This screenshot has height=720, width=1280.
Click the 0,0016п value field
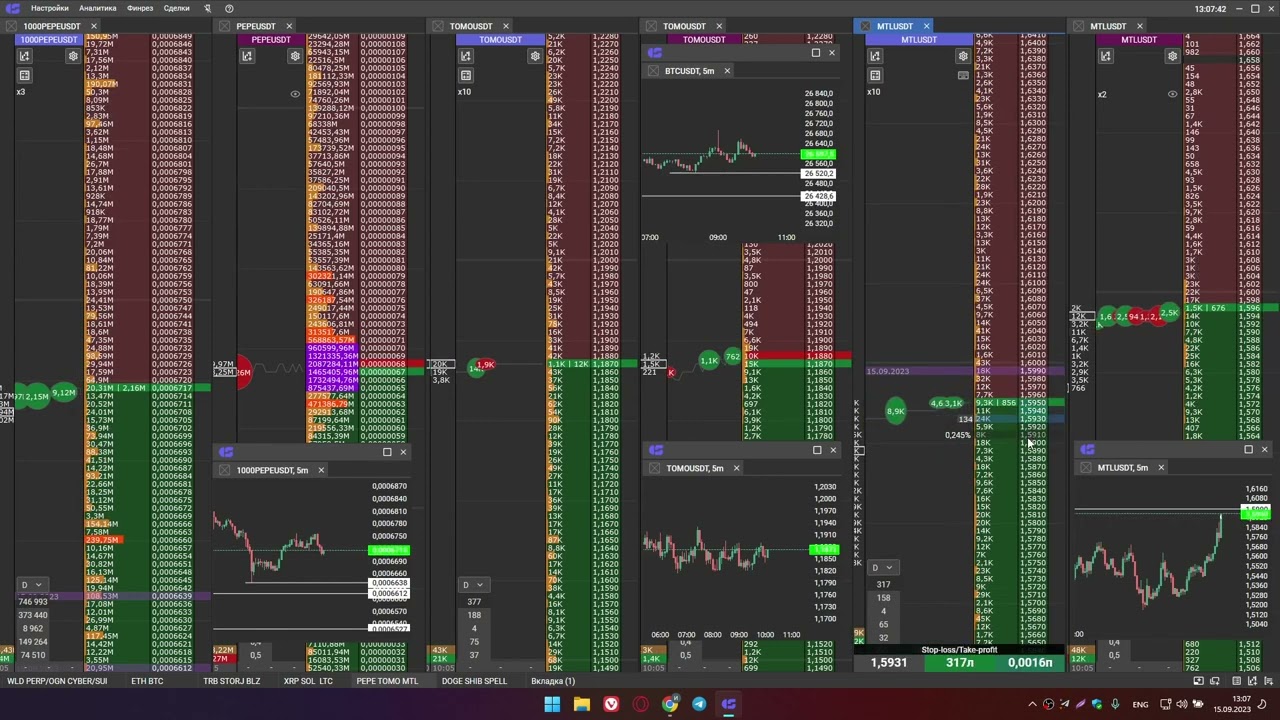[x=1029, y=663]
